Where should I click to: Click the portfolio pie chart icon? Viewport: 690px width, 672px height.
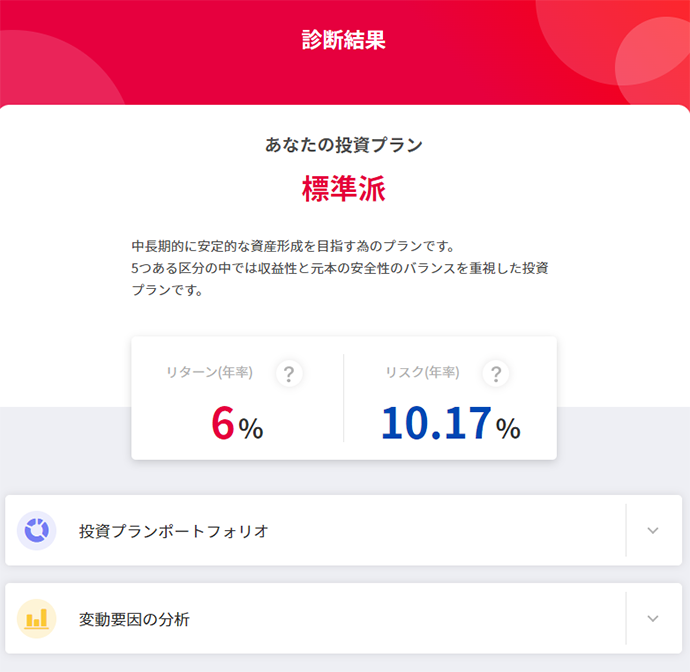pyautogui.click(x=37, y=531)
